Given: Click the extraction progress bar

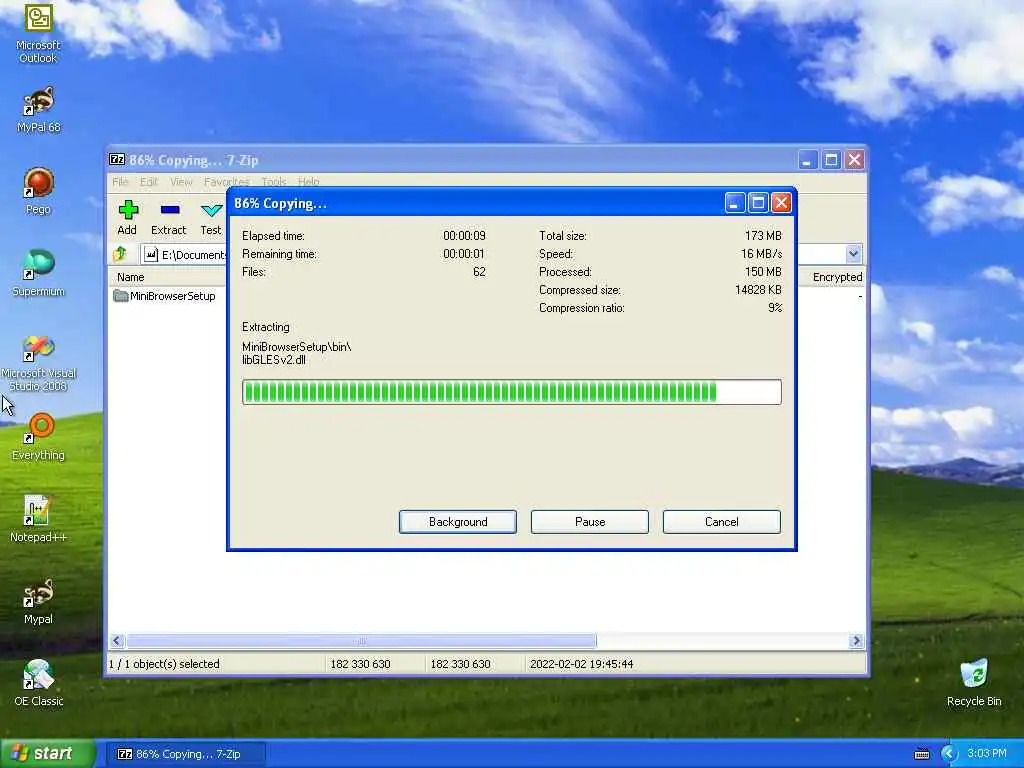Looking at the screenshot, I should click(511, 392).
